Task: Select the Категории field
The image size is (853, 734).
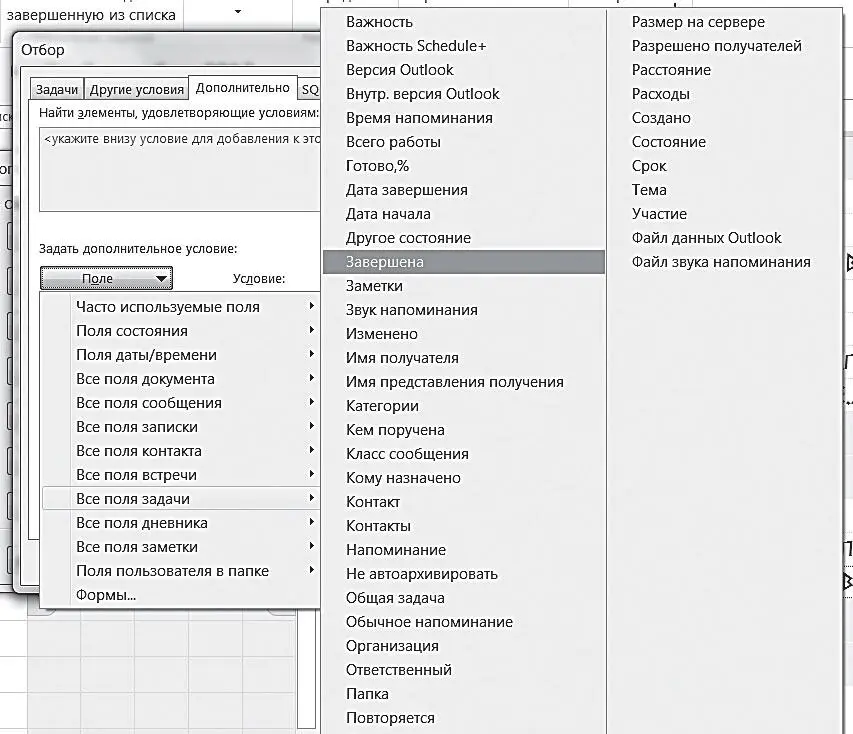Action: point(463,405)
